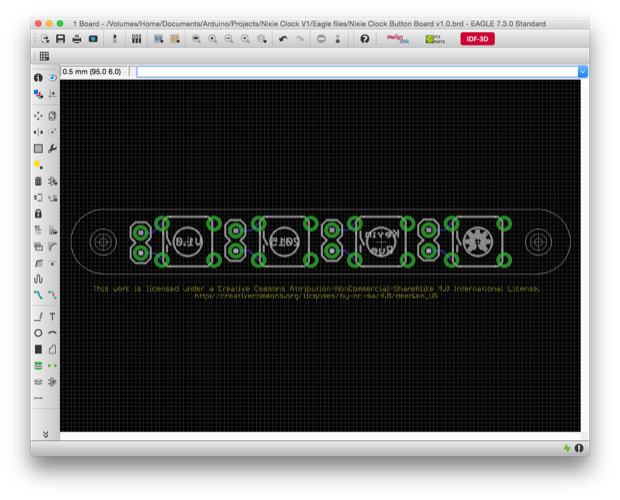Screen dimensions: 620x500
Task: Select the Pinswap tool
Action: point(38,197)
